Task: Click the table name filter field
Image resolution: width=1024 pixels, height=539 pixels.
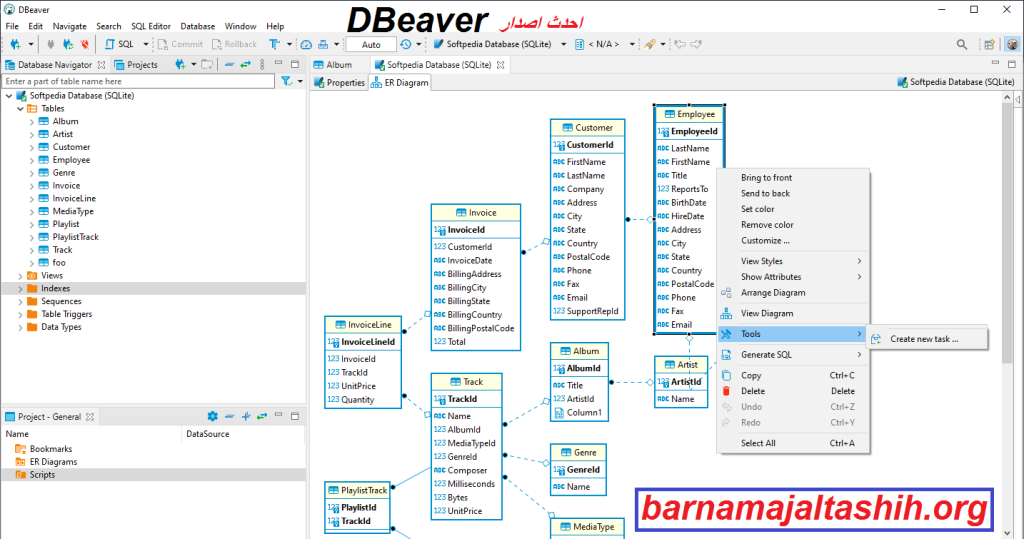Action: coord(138,81)
